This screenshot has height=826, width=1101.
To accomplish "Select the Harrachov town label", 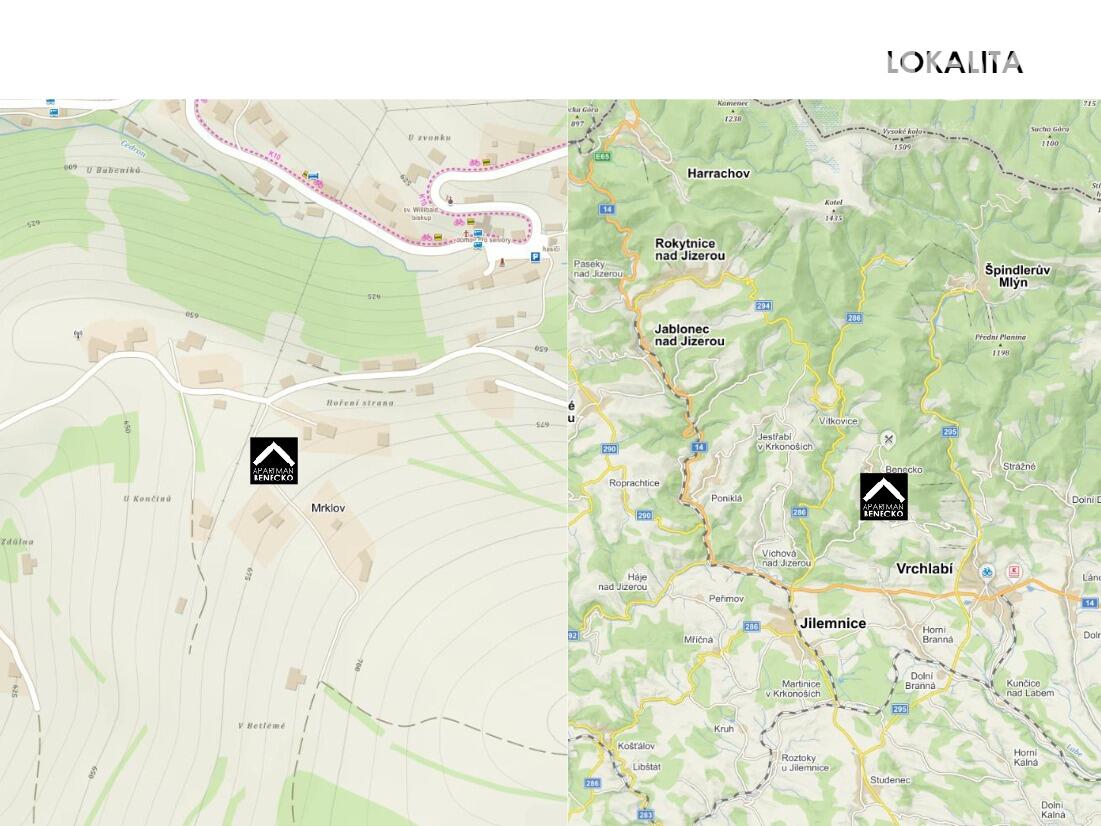I will coord(718,173).
